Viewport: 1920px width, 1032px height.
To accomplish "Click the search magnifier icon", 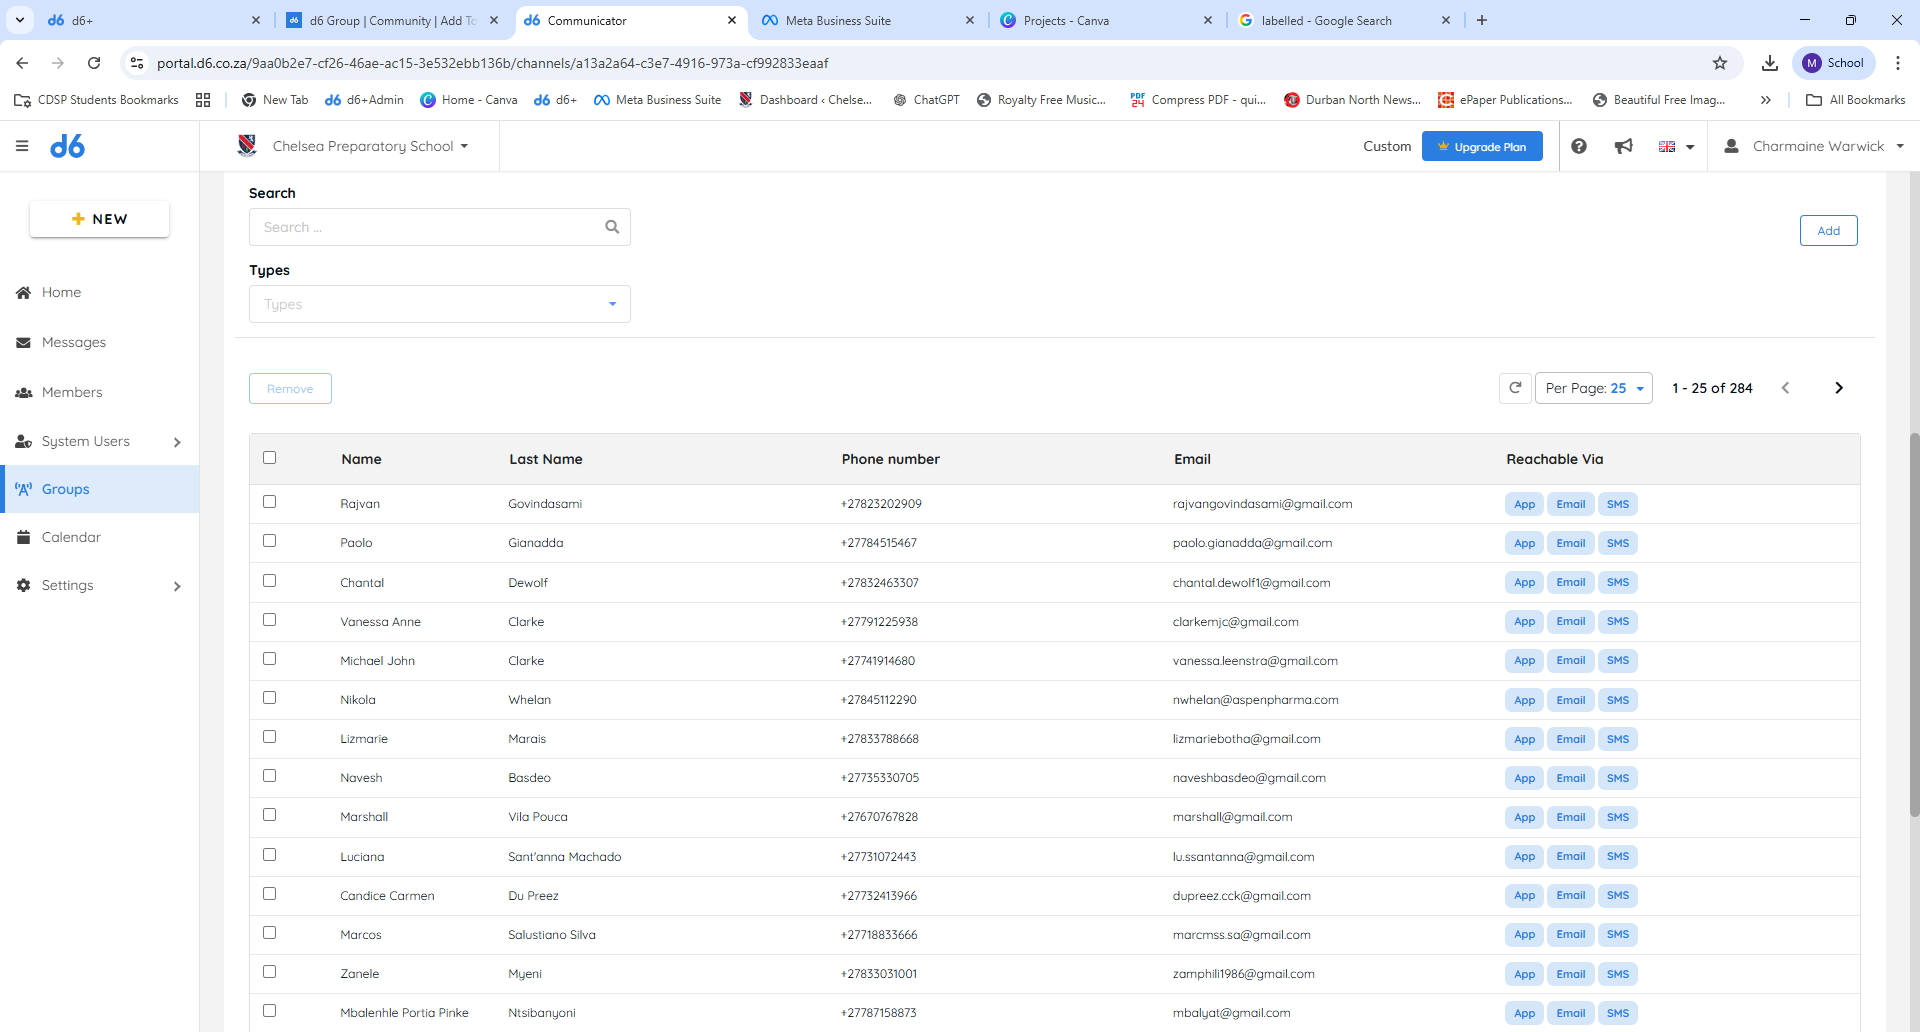I will point(612,227).
